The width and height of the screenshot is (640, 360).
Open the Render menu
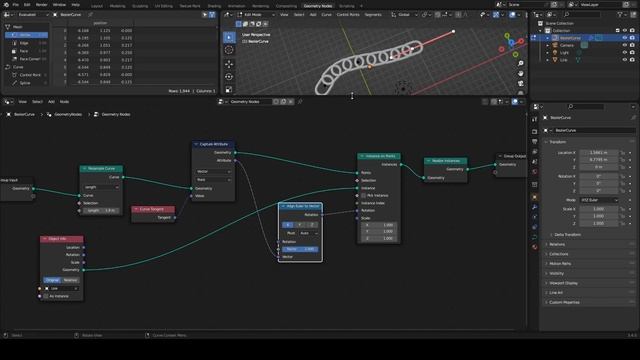[x=42, y=4]
